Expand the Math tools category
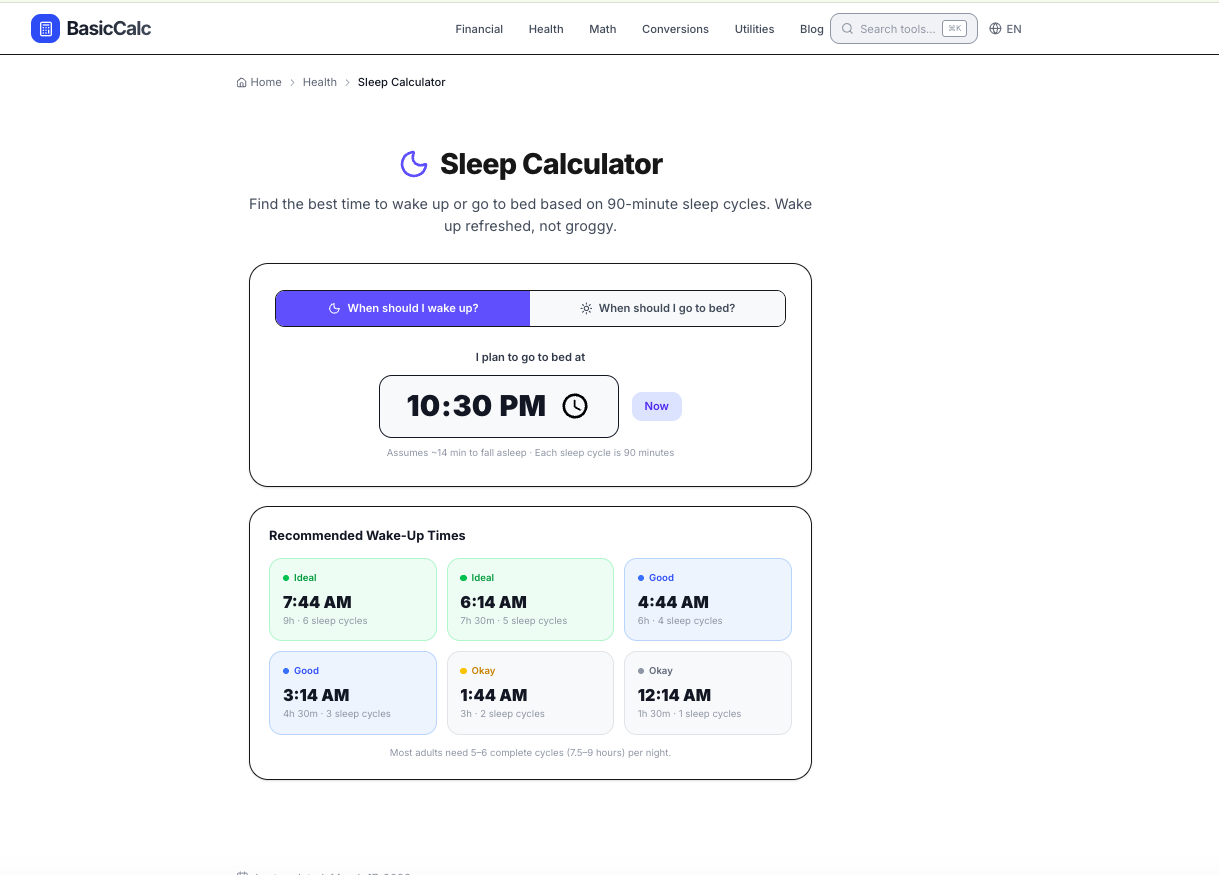The image size is (1219, 875). click(x=602, y=29)
